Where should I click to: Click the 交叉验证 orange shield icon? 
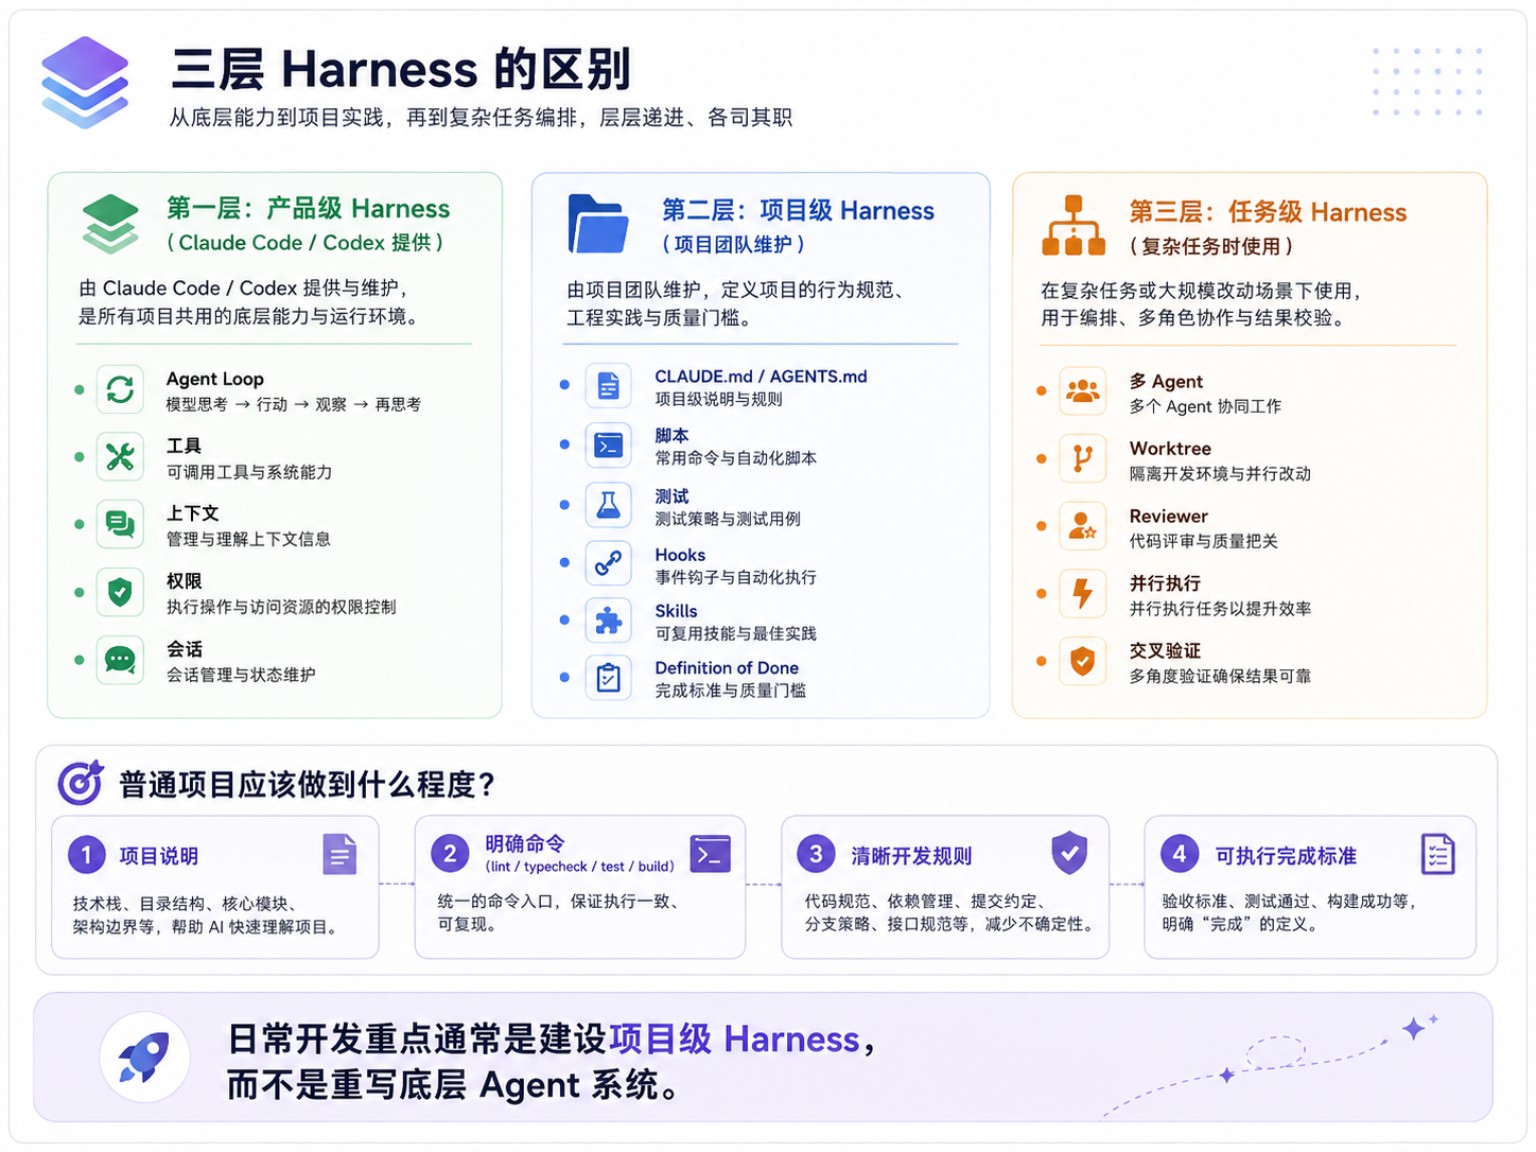click(x=1083, y=661)
